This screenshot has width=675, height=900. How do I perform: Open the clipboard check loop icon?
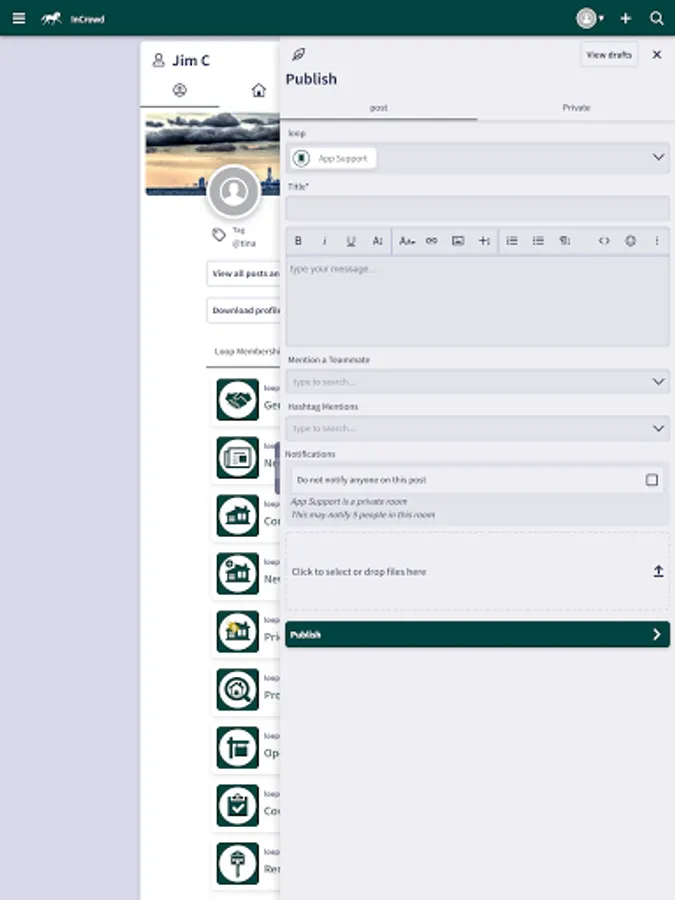(238, 805)
